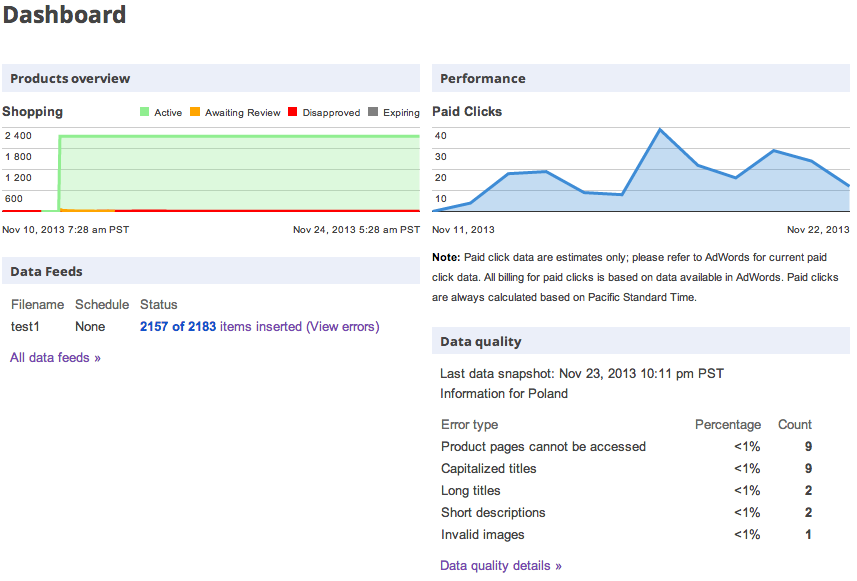Click the Products overview section header
The height and width of the screenshot is (581, 857).
point(211,78)
